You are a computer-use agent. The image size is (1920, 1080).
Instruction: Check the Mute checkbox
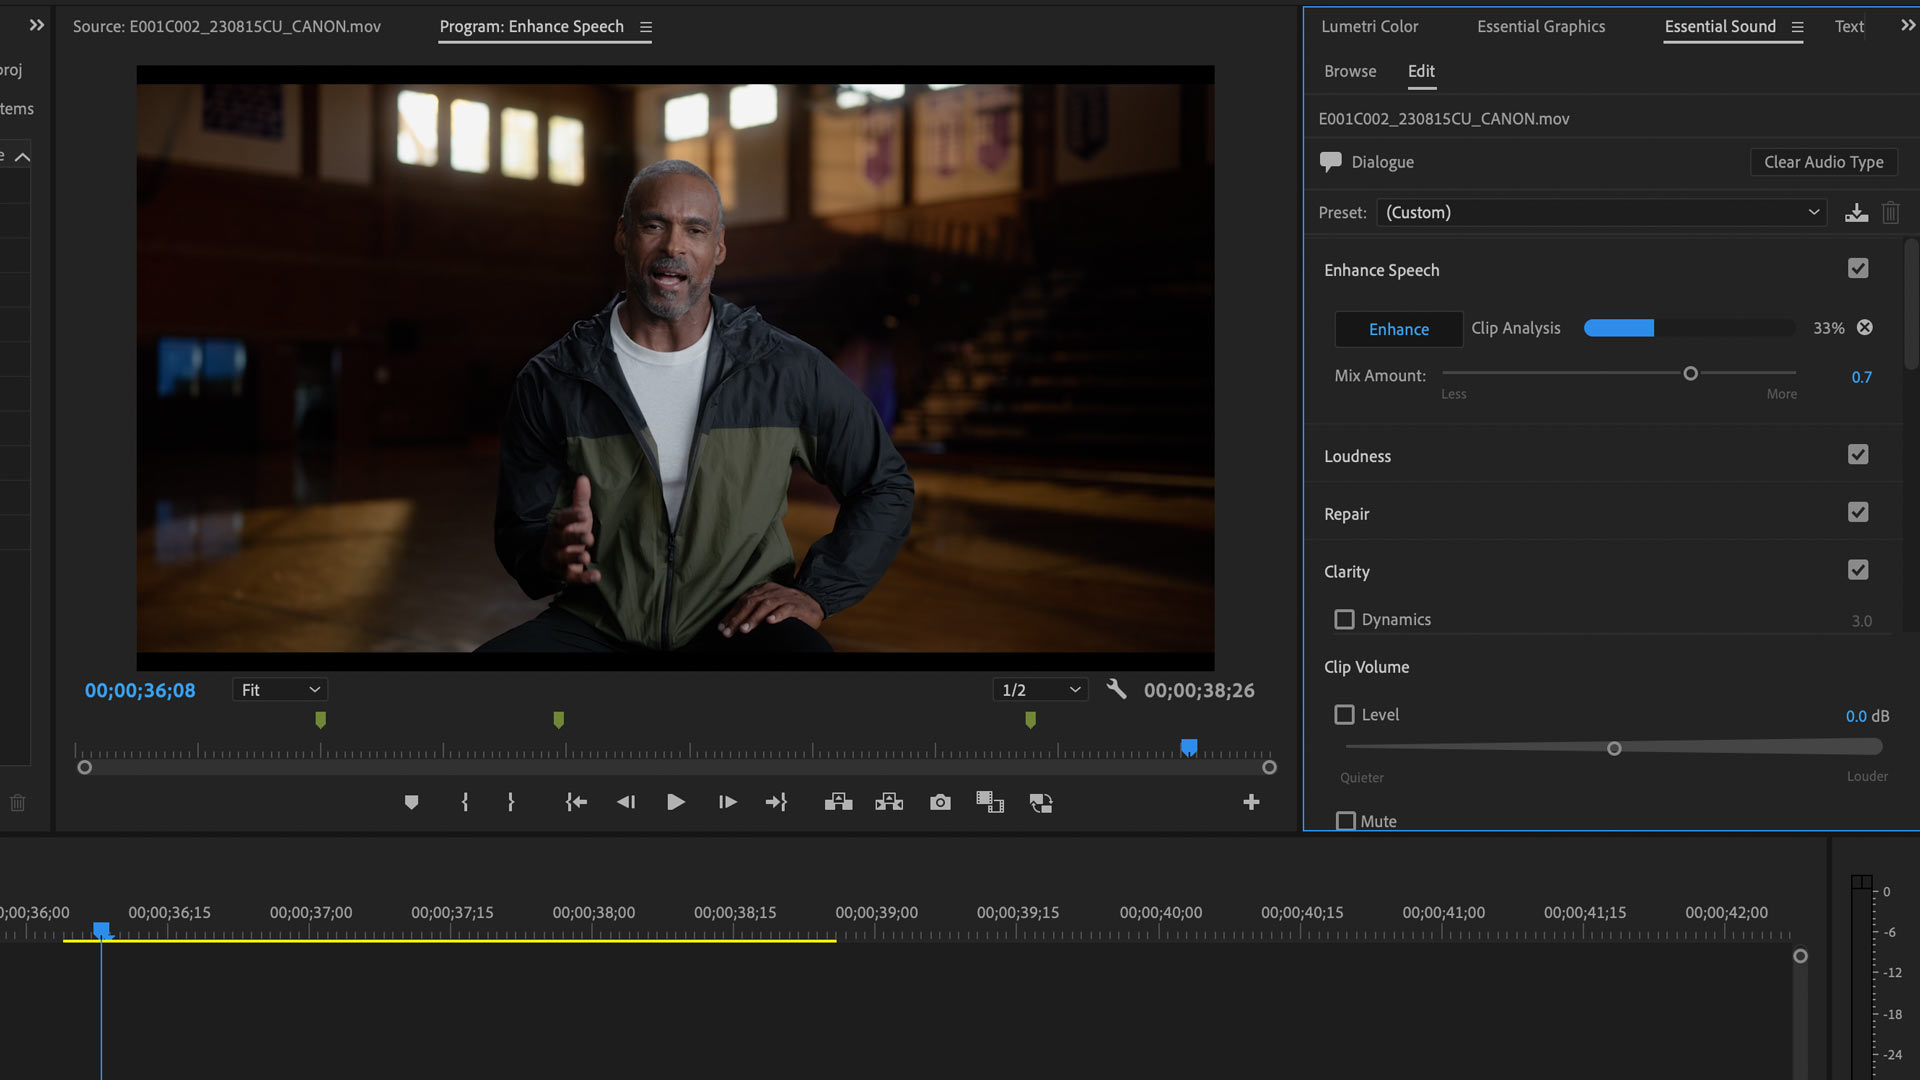coord(1346,821)
